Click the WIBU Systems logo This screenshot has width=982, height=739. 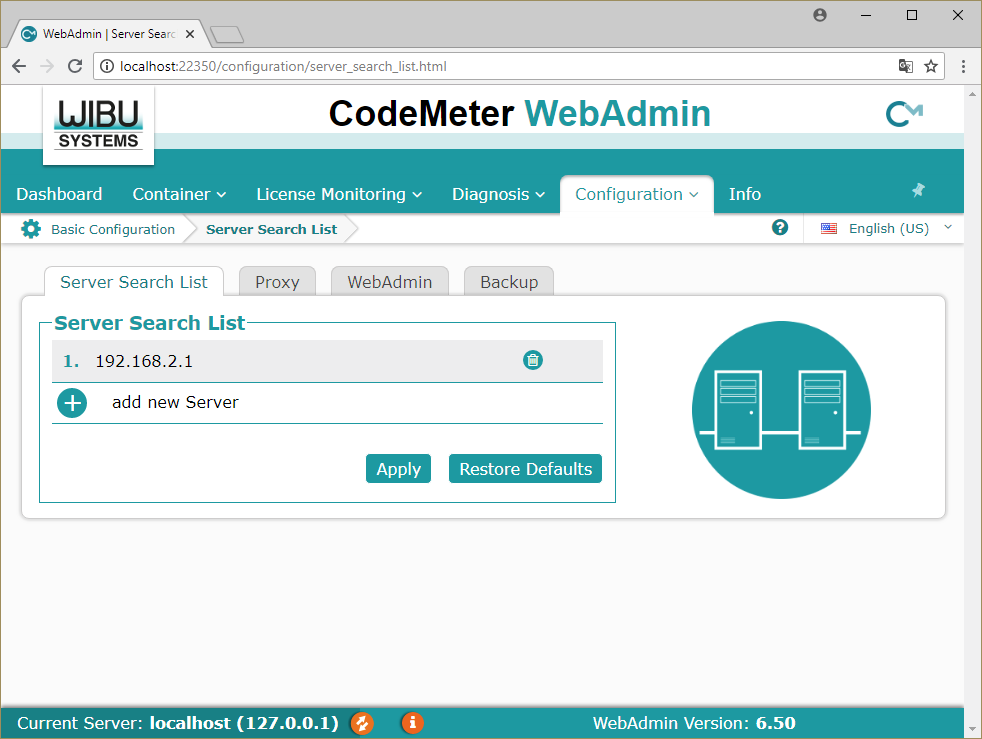click(x=98, y=125)
